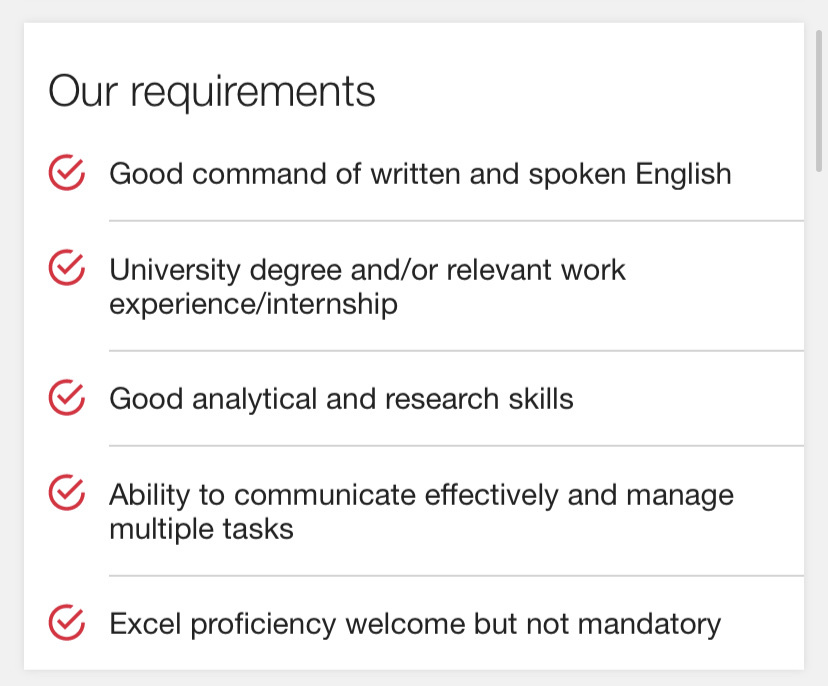
Task: Select "Good analytical and research skills" item
Action: pyautogui.click(x=341, y=399)
